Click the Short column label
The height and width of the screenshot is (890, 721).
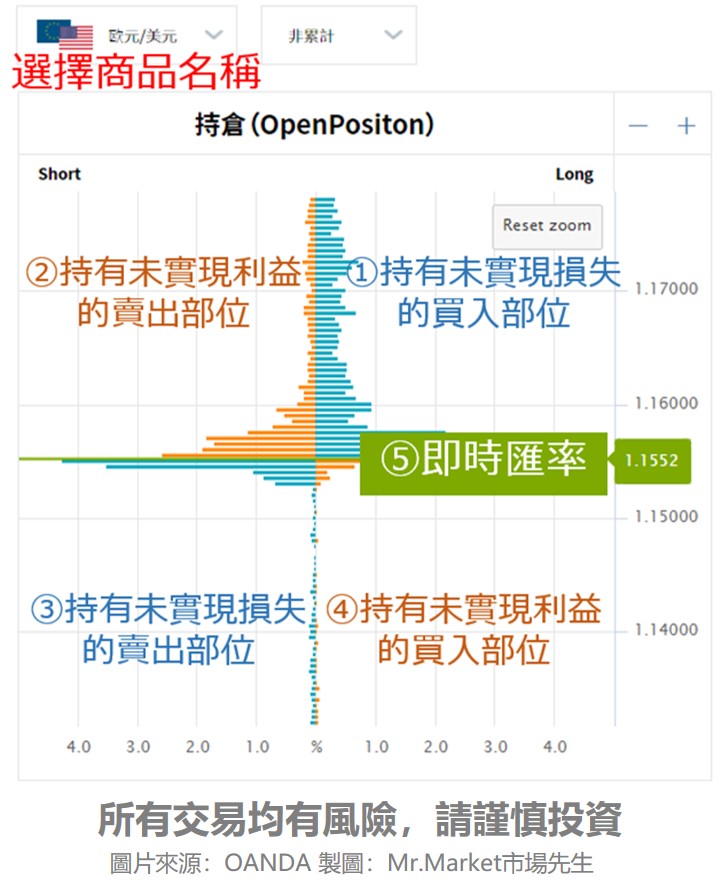point(59,174)
